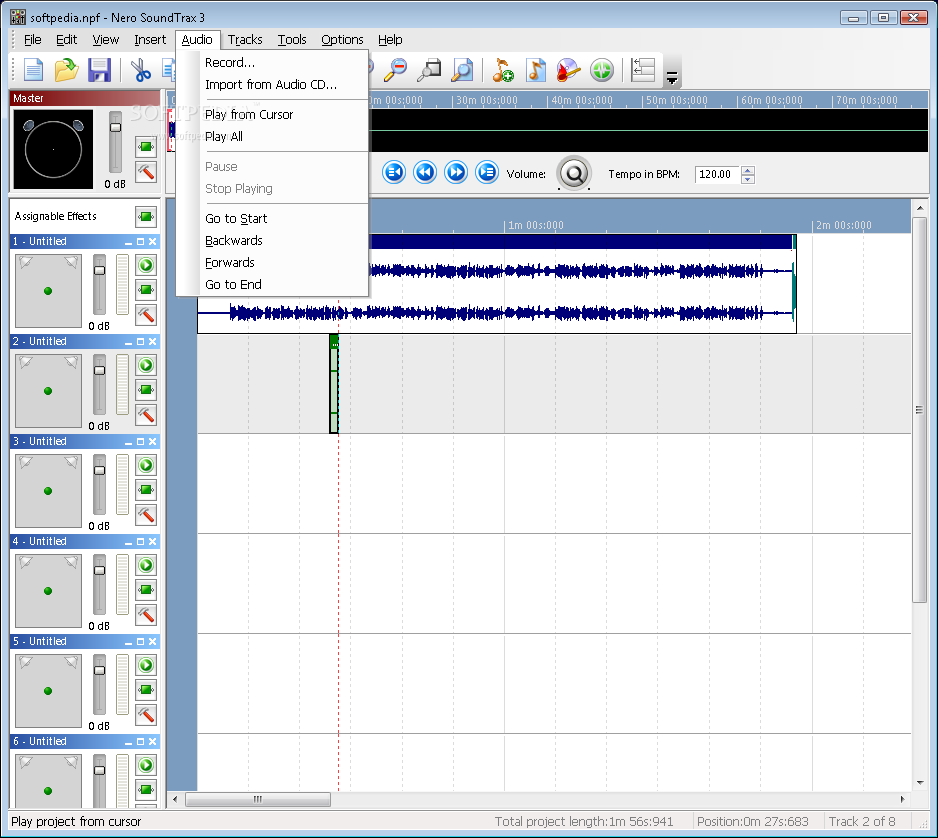Screen dimensions: 938x838
Task: Click the track 2 effects green icon
Action: tap(146, 390)
